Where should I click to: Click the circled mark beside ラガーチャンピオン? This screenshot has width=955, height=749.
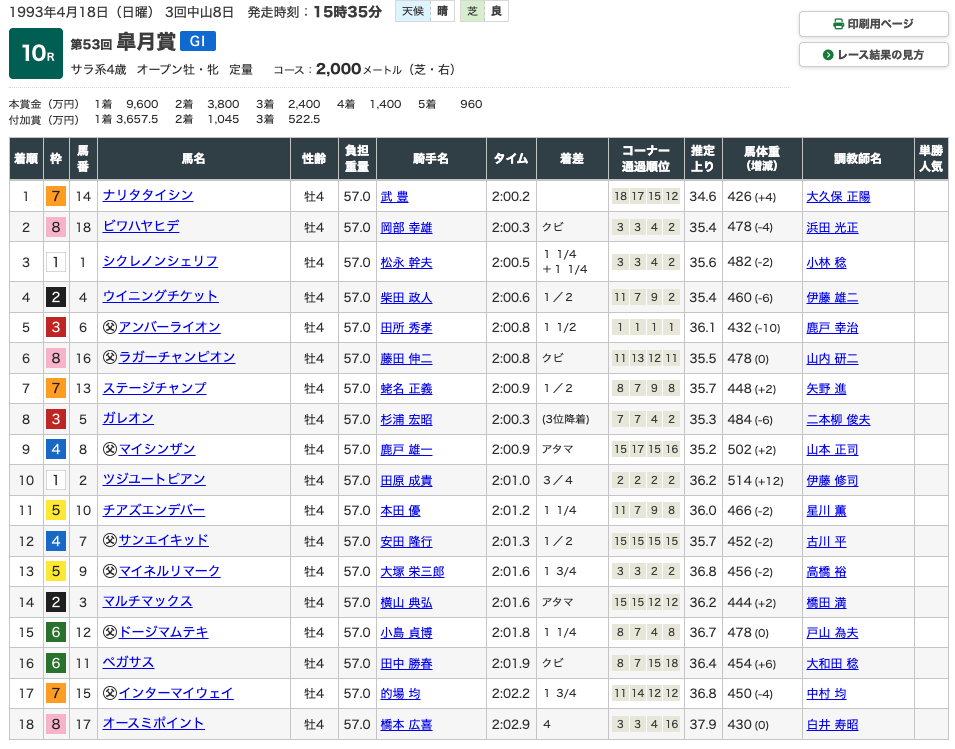pyautogui.click(x=110, y=358)
